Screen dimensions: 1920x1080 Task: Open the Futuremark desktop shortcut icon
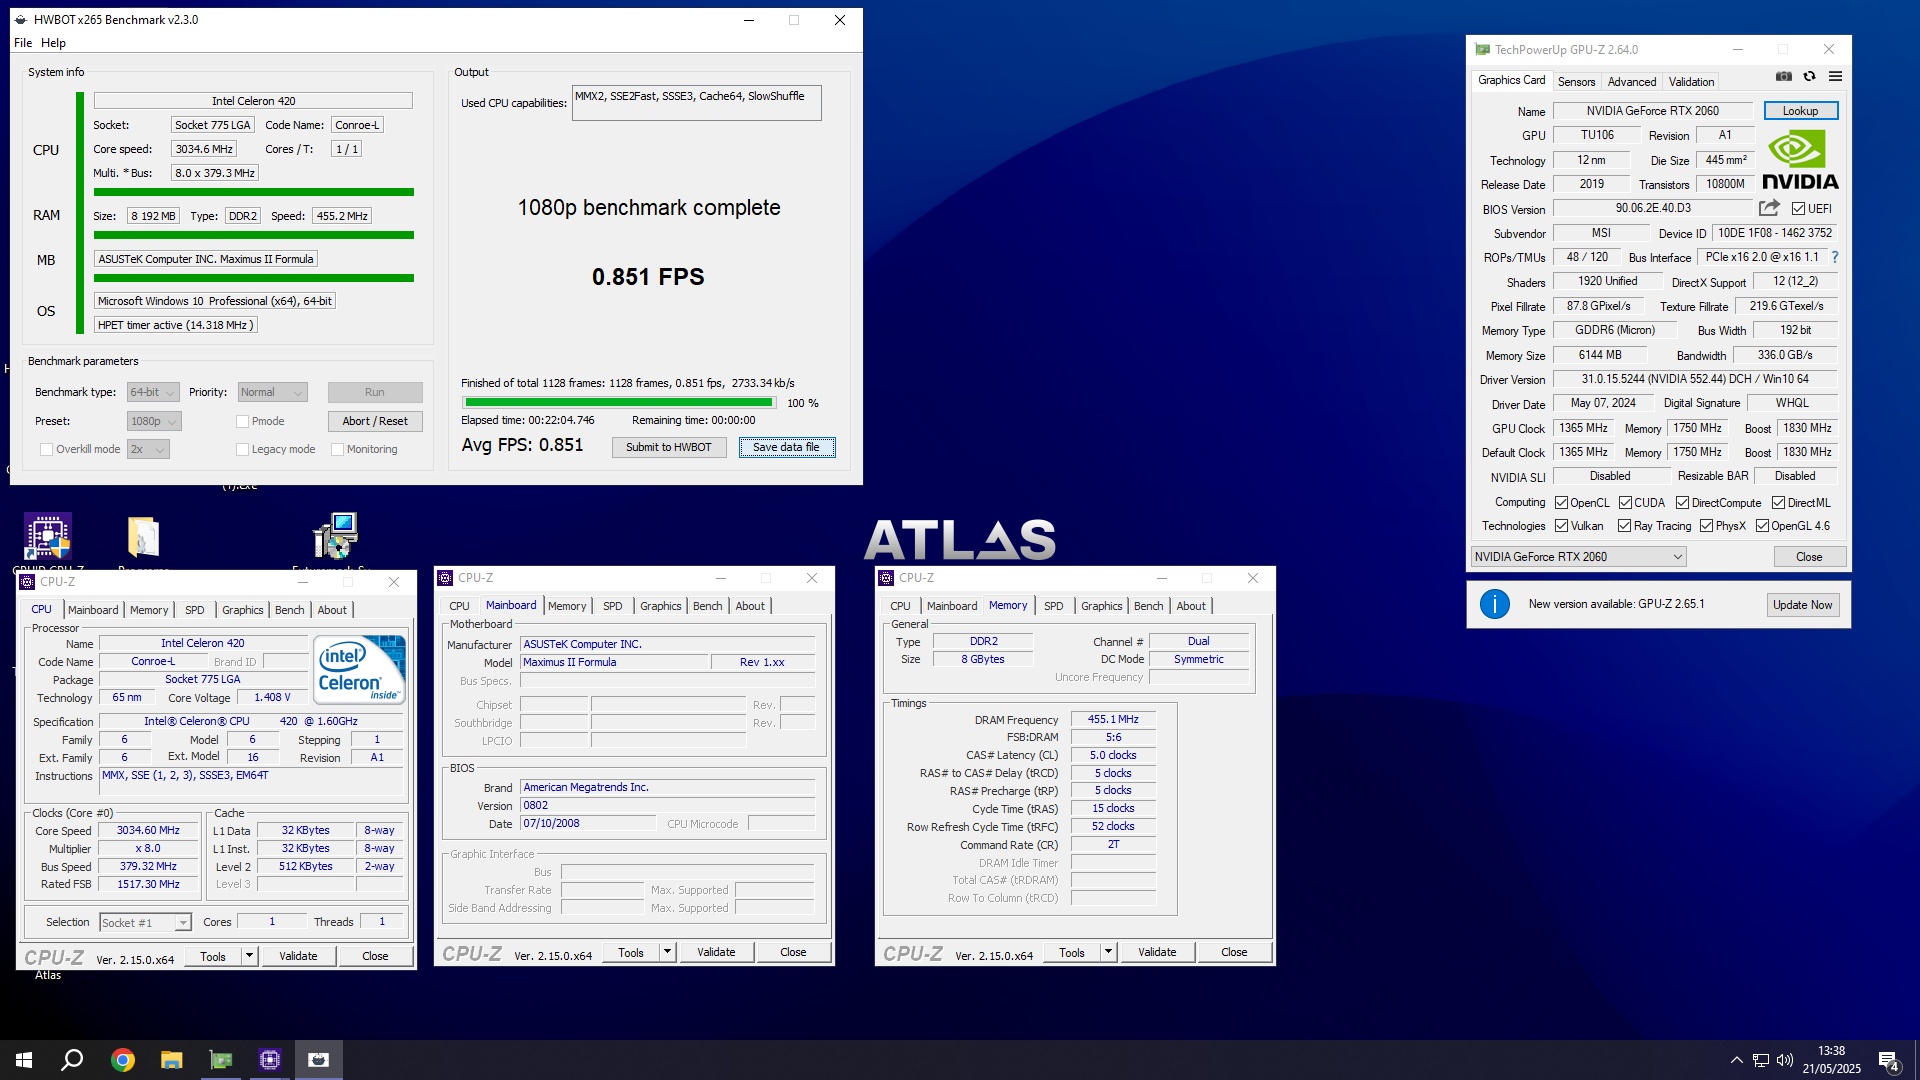[335, 536]
